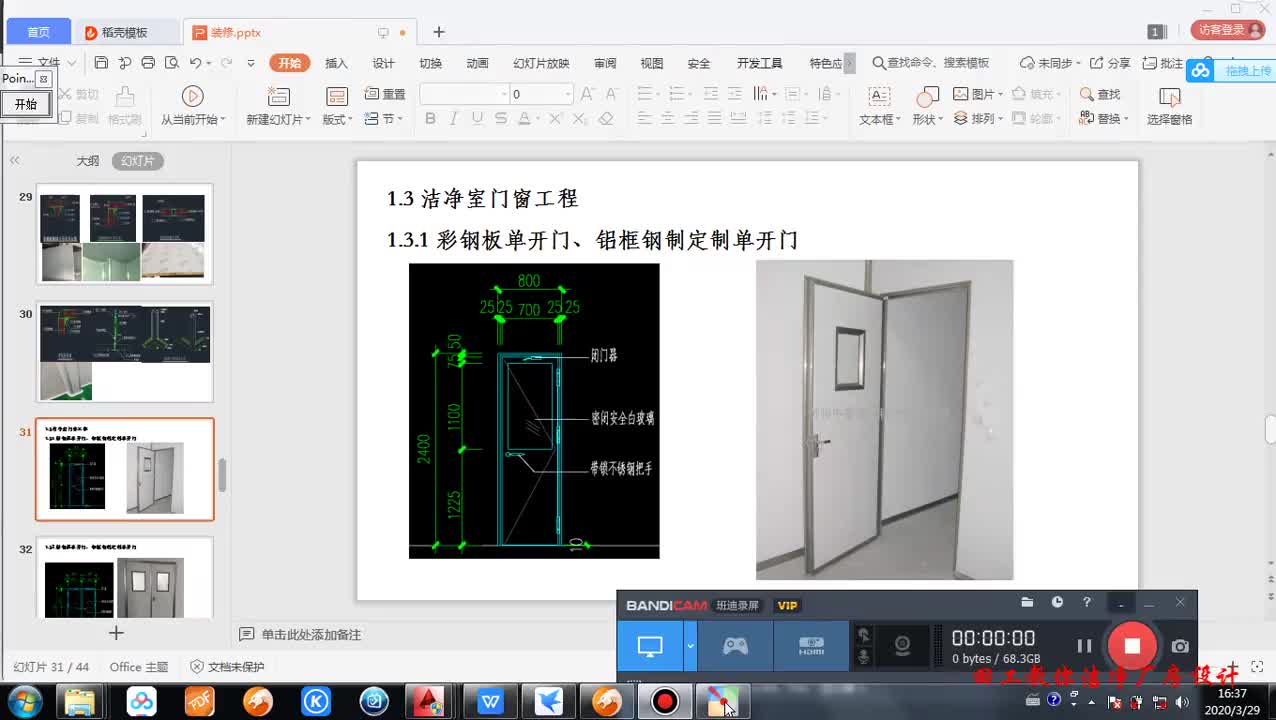This screenshot has height=720, width=1276.
Task: Click the 访客登录 login button
Action: point(1228,30)
